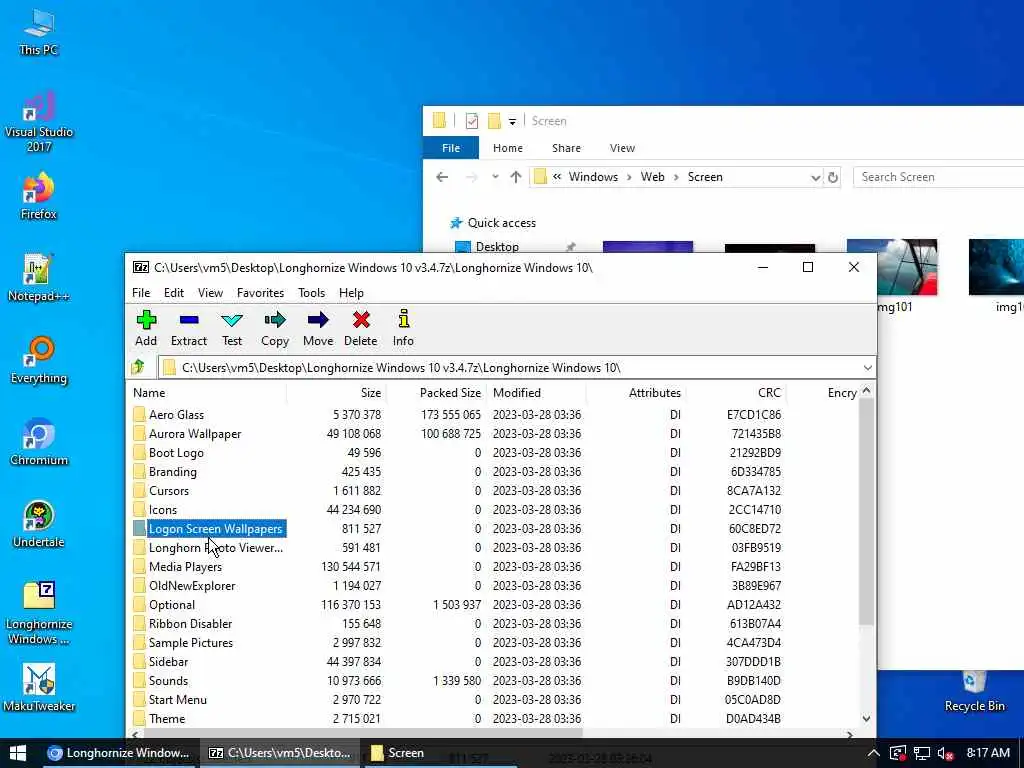The image size is (1024, 768).
Task: Open the File tab in the Screen window
Action: pos(451,148)
